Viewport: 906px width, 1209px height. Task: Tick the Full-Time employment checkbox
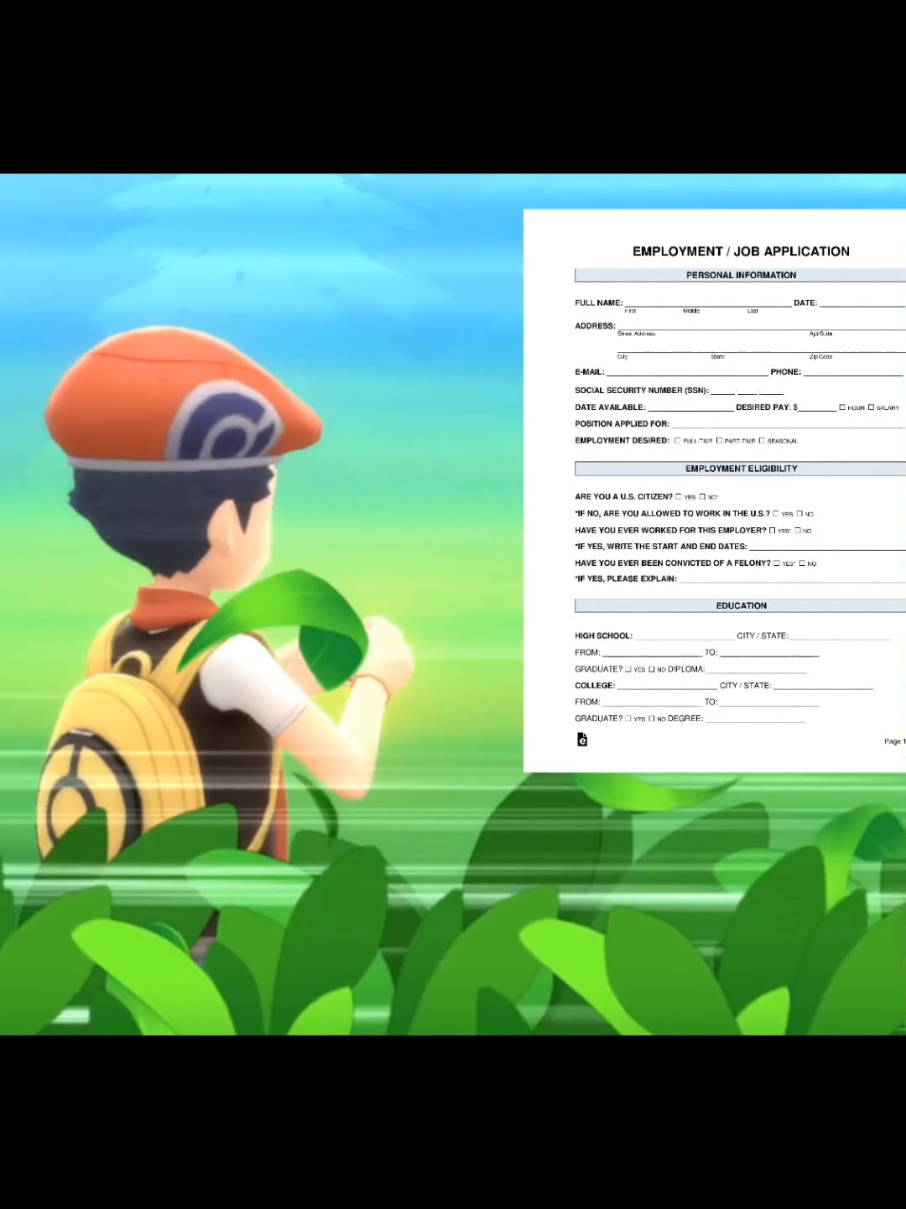point(677,441)
